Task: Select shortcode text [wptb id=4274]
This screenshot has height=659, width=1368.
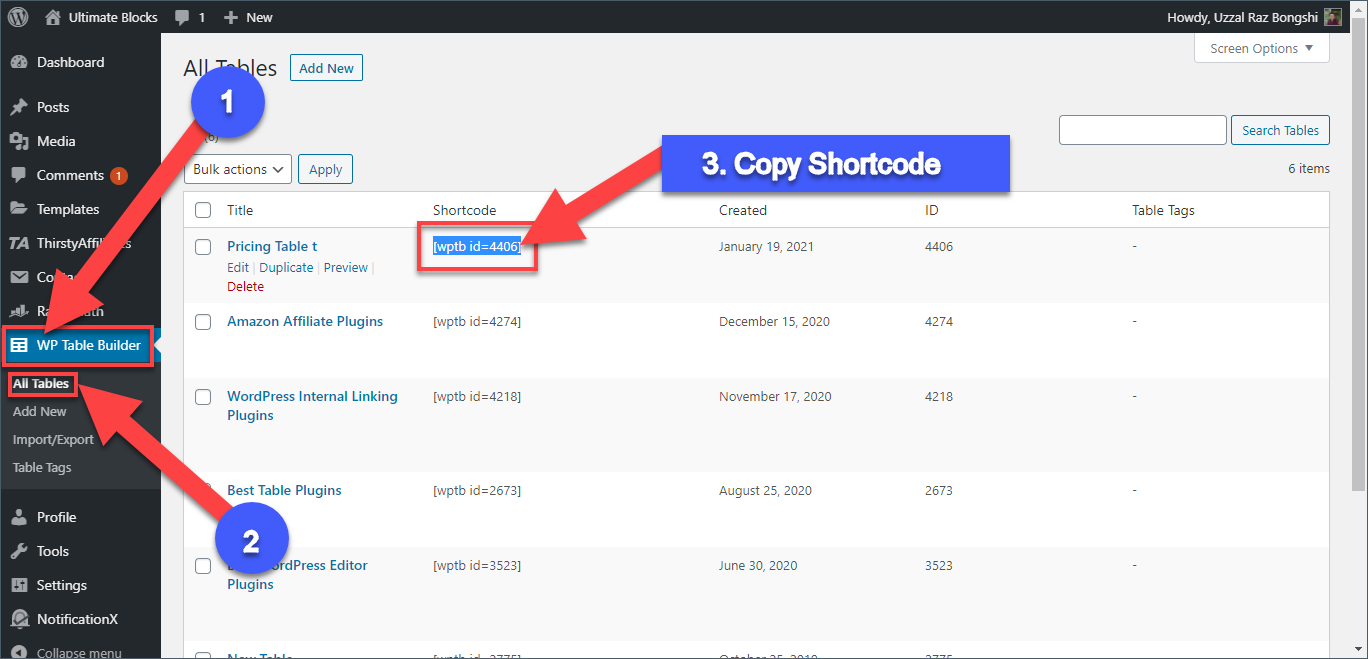Action: pyautogui.click(x=477, y=321)
